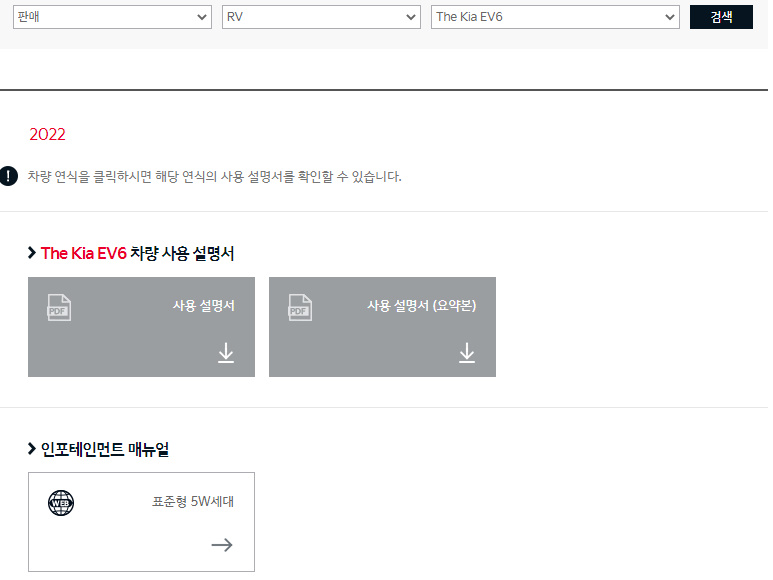The image size is (773, 580).
Task: Click the exclamation info icon
Action: pyautogui.click(x=8, y=176)
